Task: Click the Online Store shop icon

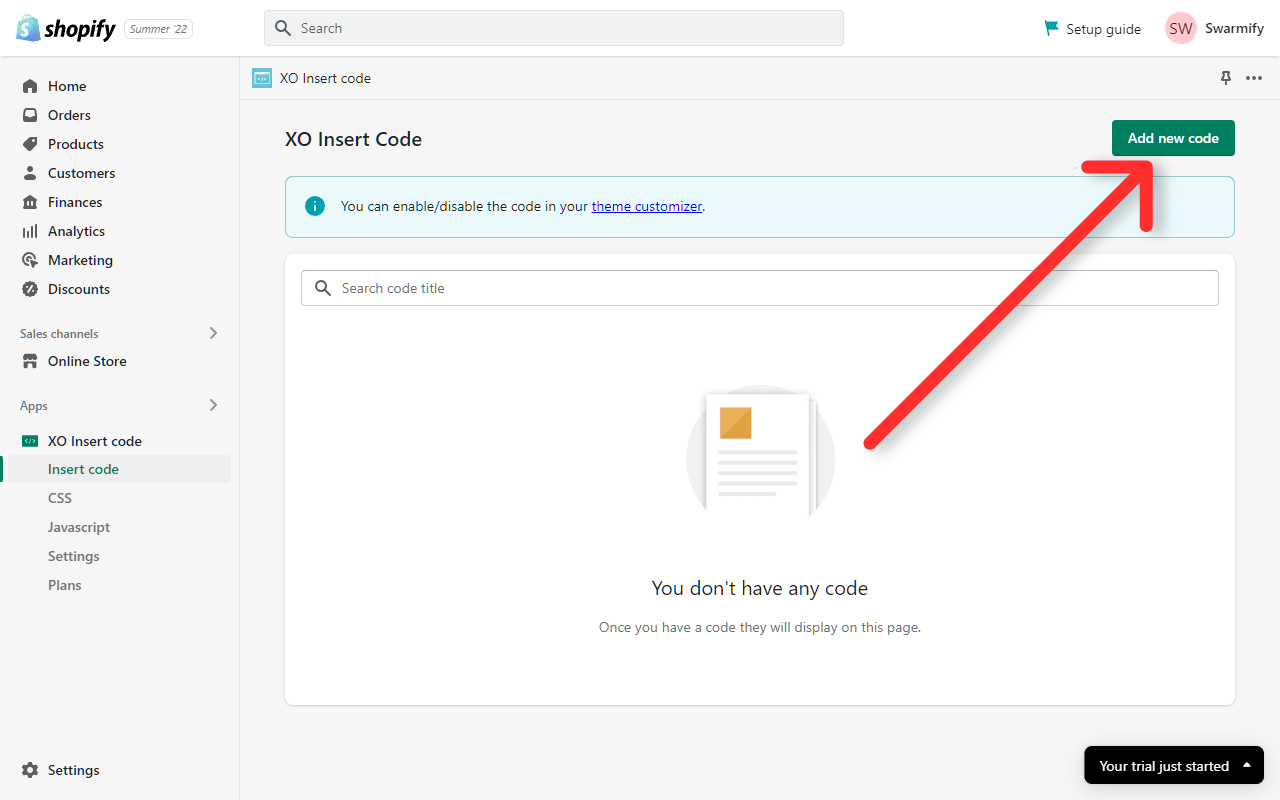Action: (30, 361)
